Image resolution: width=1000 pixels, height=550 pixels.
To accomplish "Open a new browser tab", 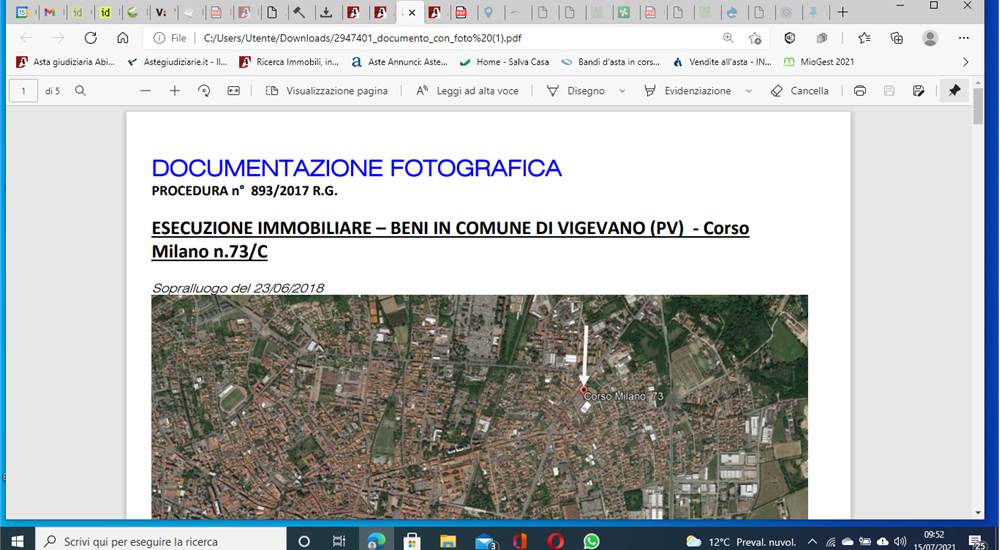I will coord(842,12).
